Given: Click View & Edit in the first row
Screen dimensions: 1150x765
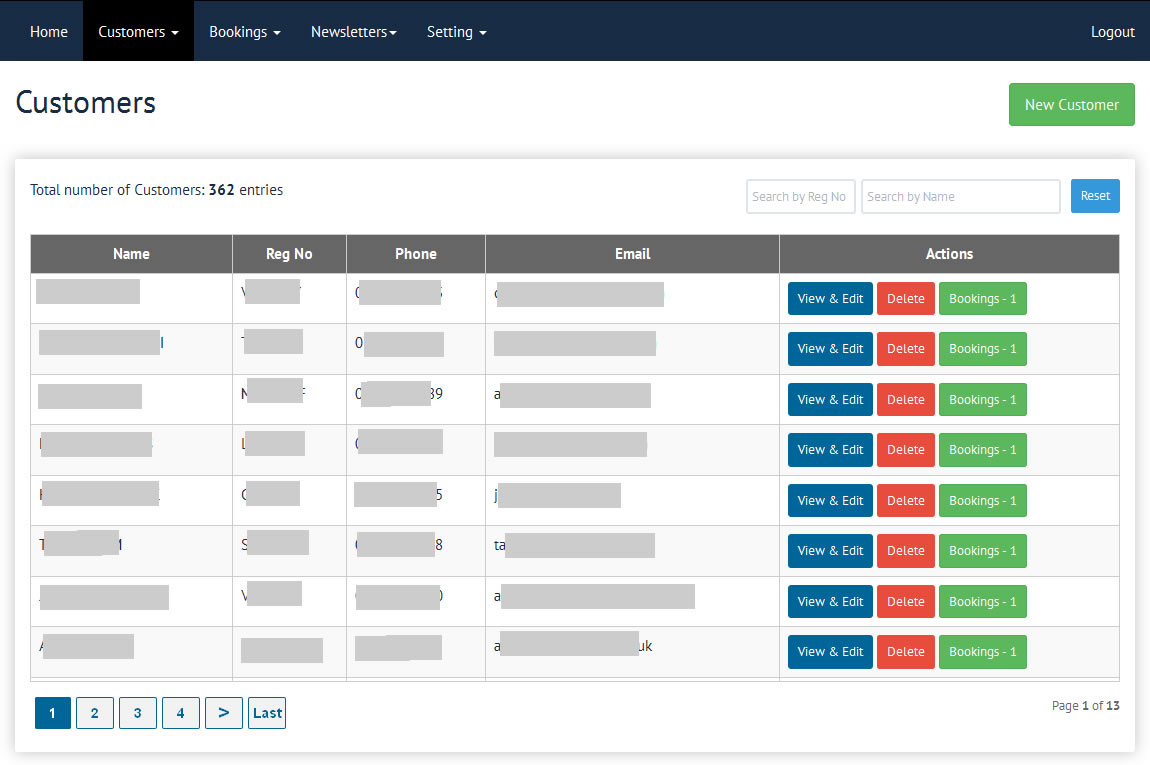Looking at the screenshot, I should (830, 299).
